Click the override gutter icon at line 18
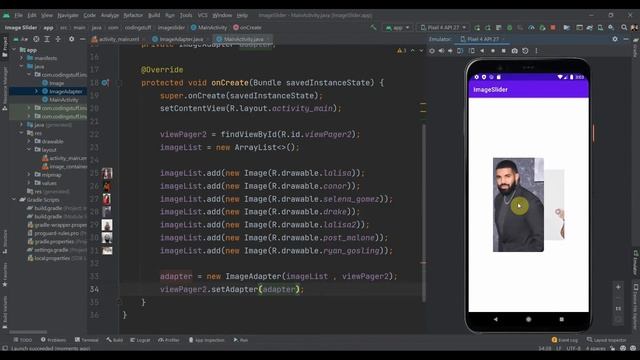 105,82
